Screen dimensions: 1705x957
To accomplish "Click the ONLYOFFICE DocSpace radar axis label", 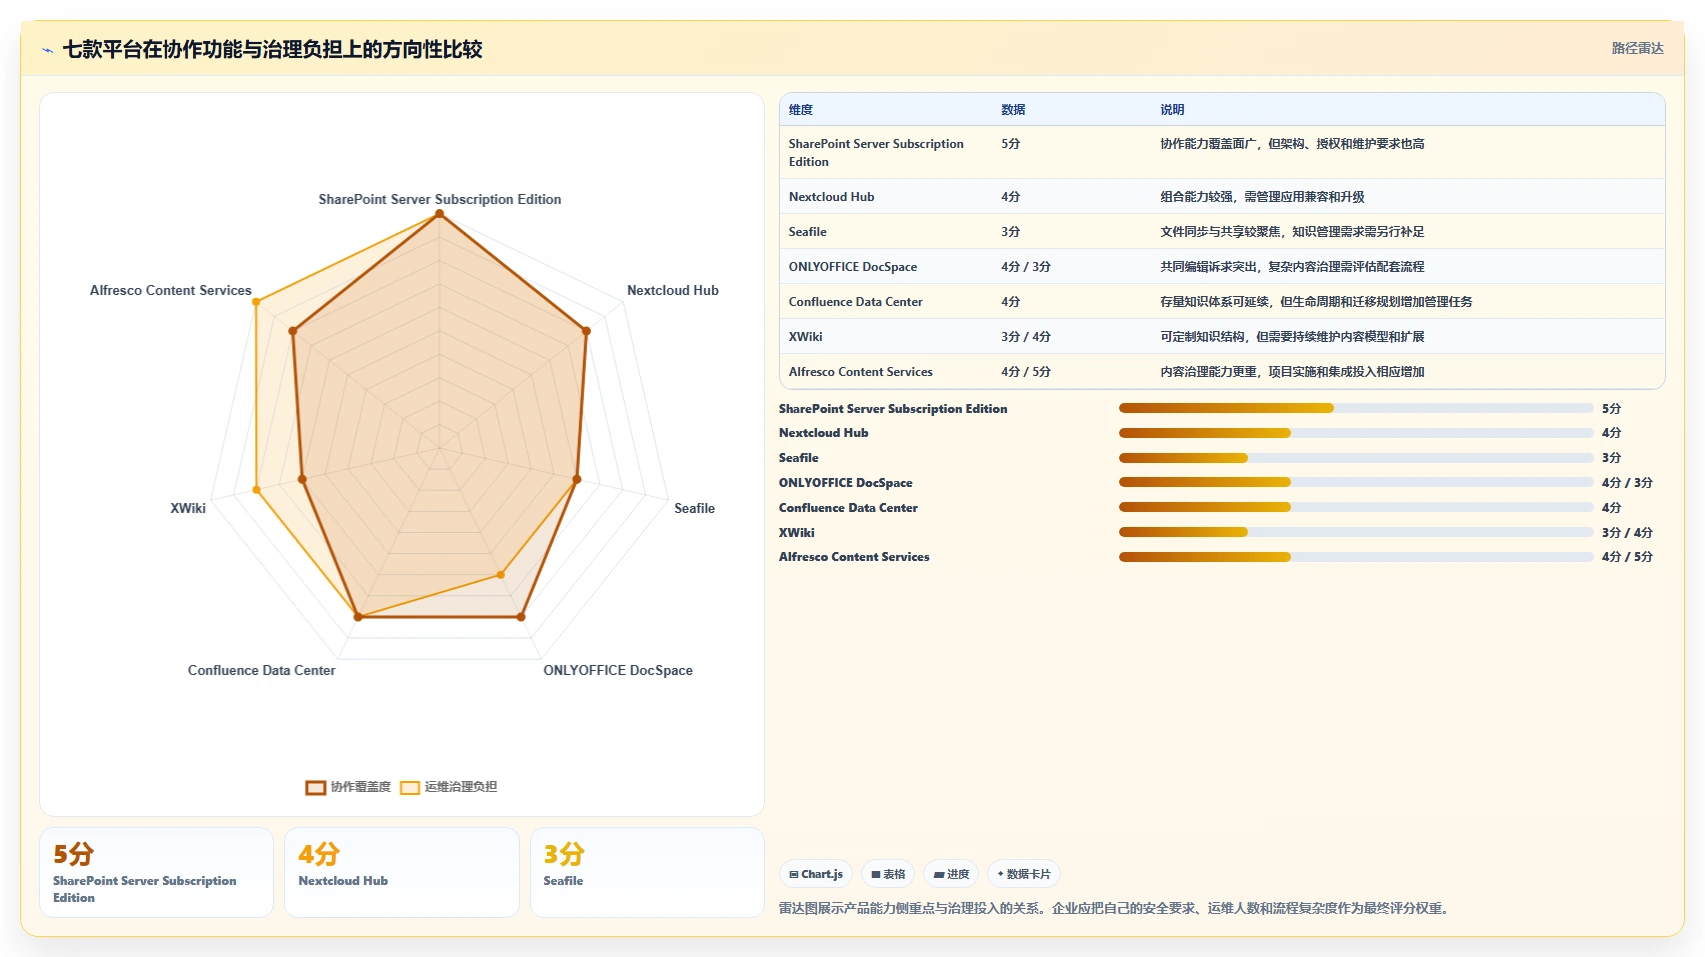I will tap(618, 671).
